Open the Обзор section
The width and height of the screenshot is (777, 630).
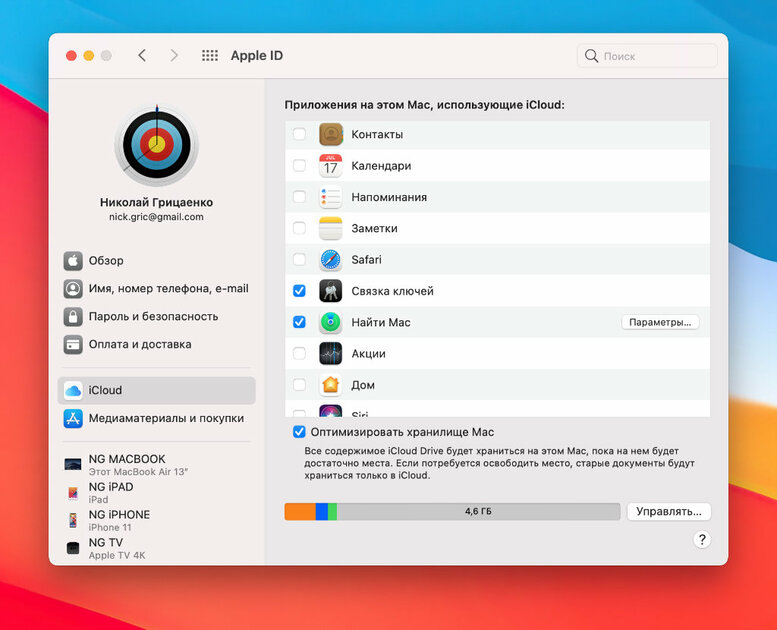157,261
